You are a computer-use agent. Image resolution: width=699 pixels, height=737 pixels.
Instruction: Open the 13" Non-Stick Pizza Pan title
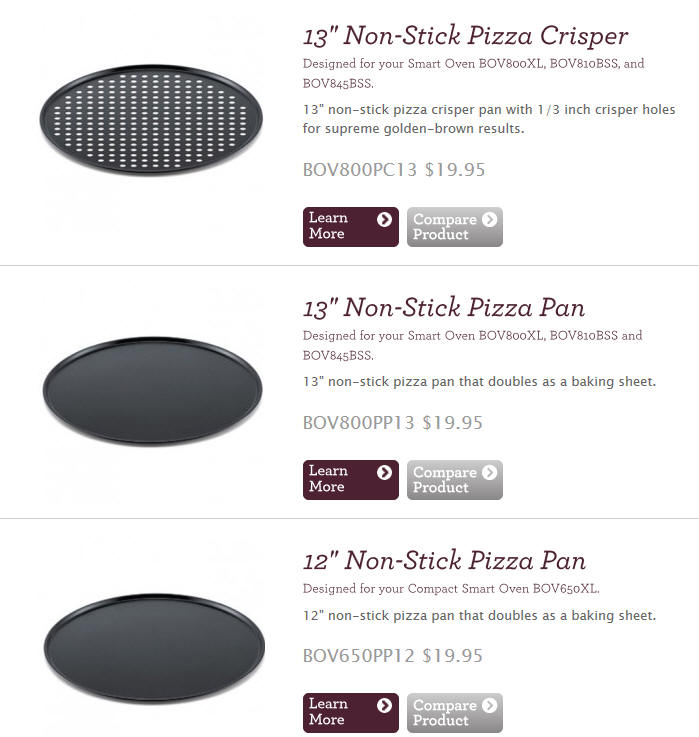click(x=444, y=308)
